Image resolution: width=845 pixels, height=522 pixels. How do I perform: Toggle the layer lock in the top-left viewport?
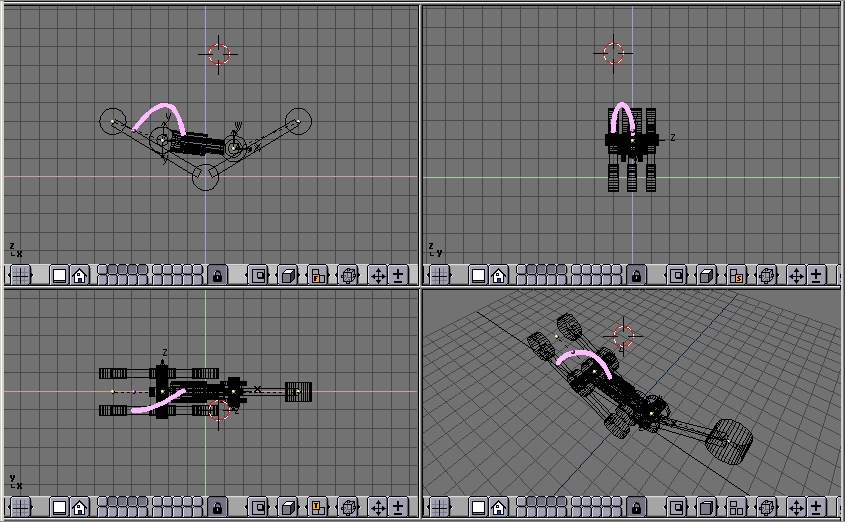click(217, 275)
